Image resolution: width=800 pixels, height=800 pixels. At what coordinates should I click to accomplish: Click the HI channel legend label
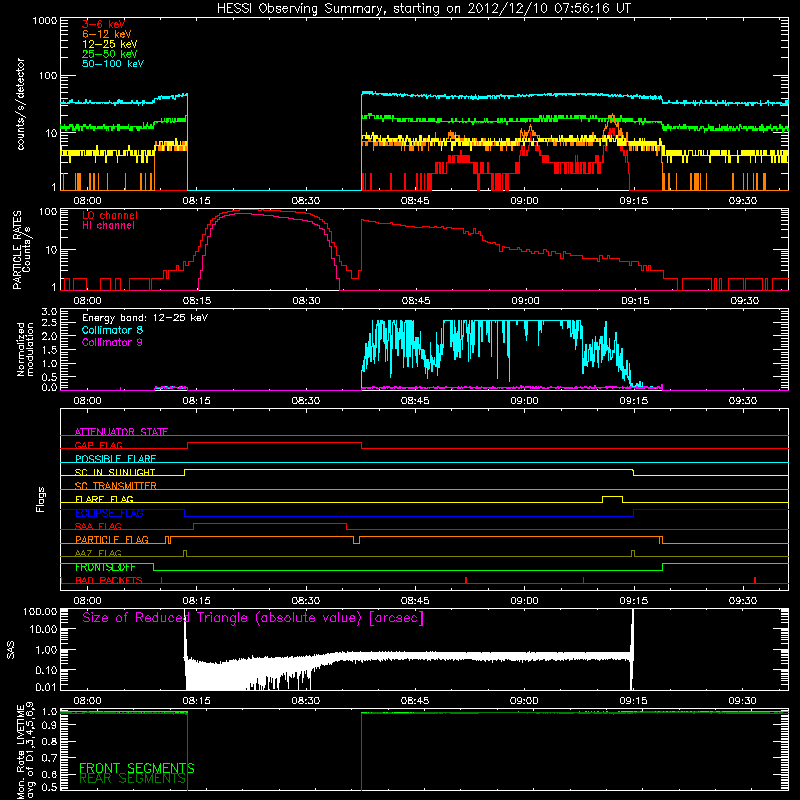108,226
